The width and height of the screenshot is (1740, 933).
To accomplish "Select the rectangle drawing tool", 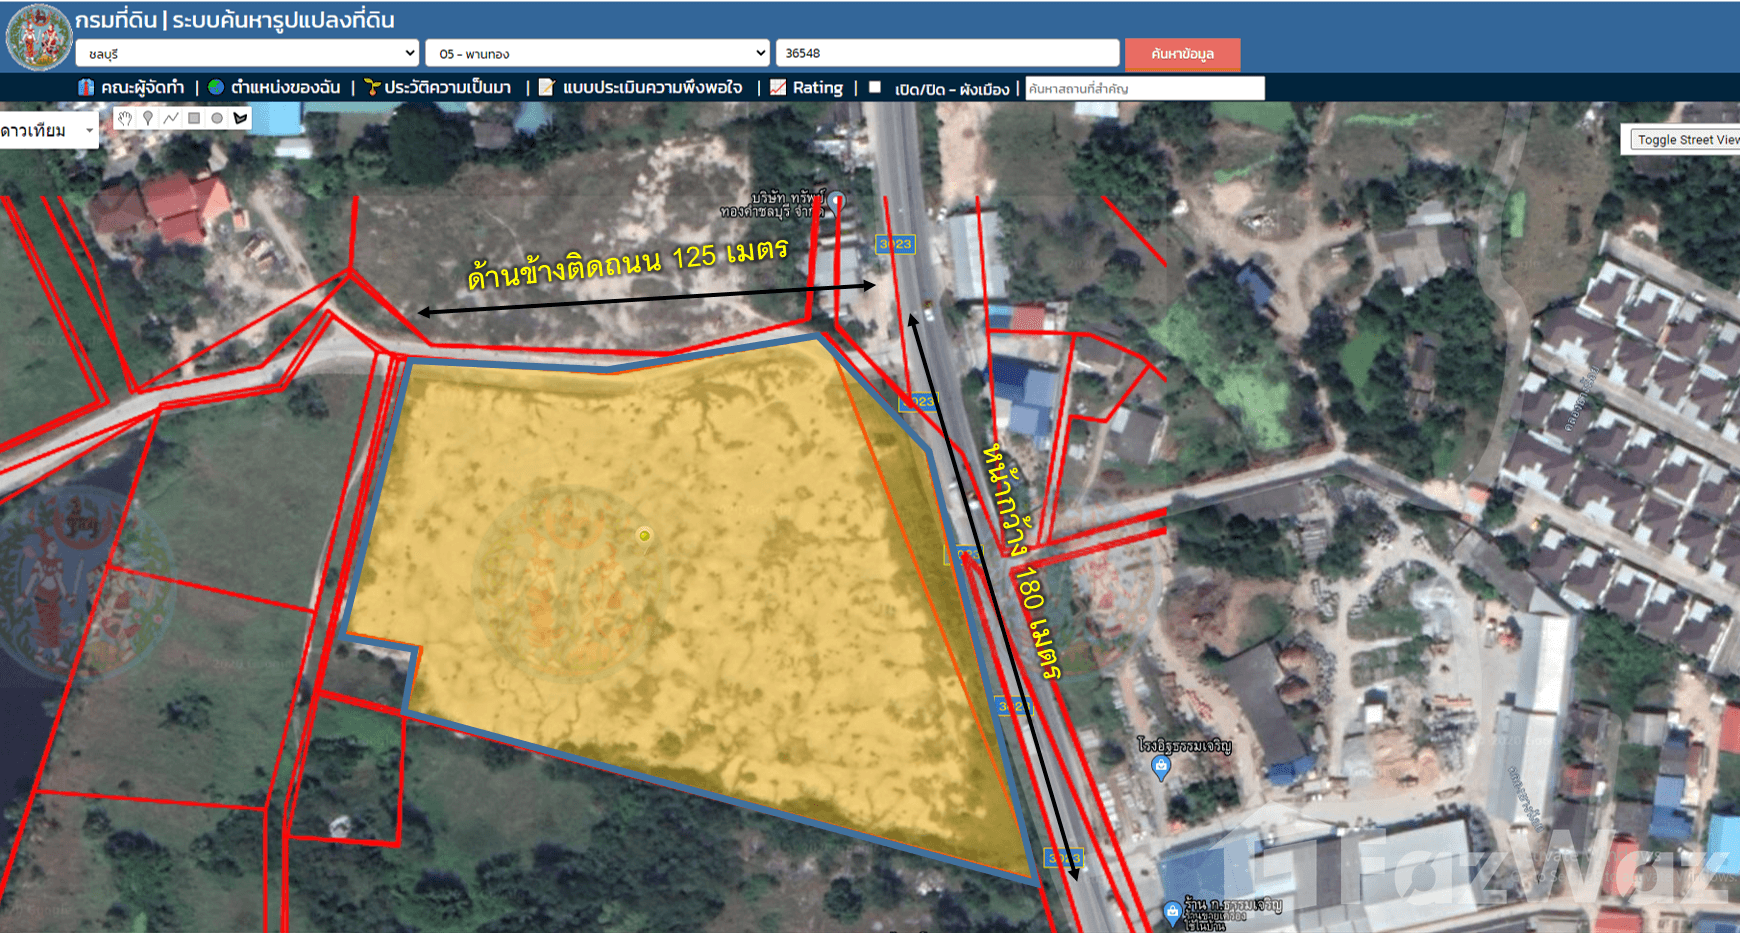I will (x=194, y=118).
